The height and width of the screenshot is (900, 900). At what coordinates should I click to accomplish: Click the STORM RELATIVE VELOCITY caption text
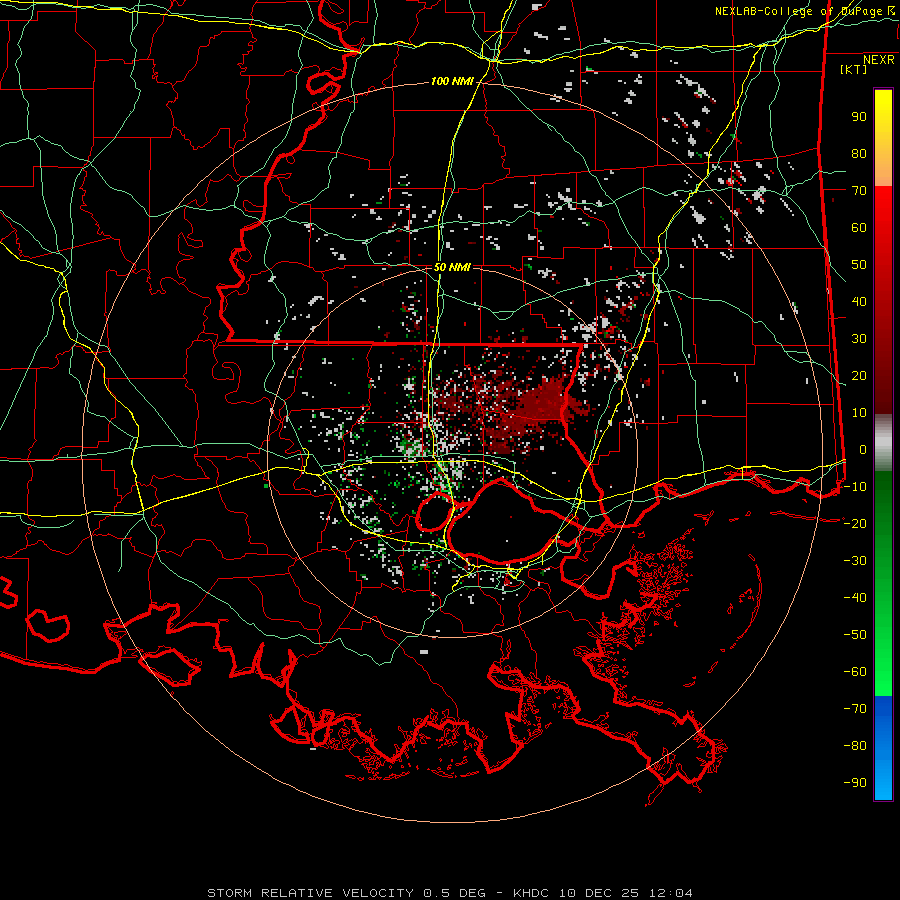[311, 893]
